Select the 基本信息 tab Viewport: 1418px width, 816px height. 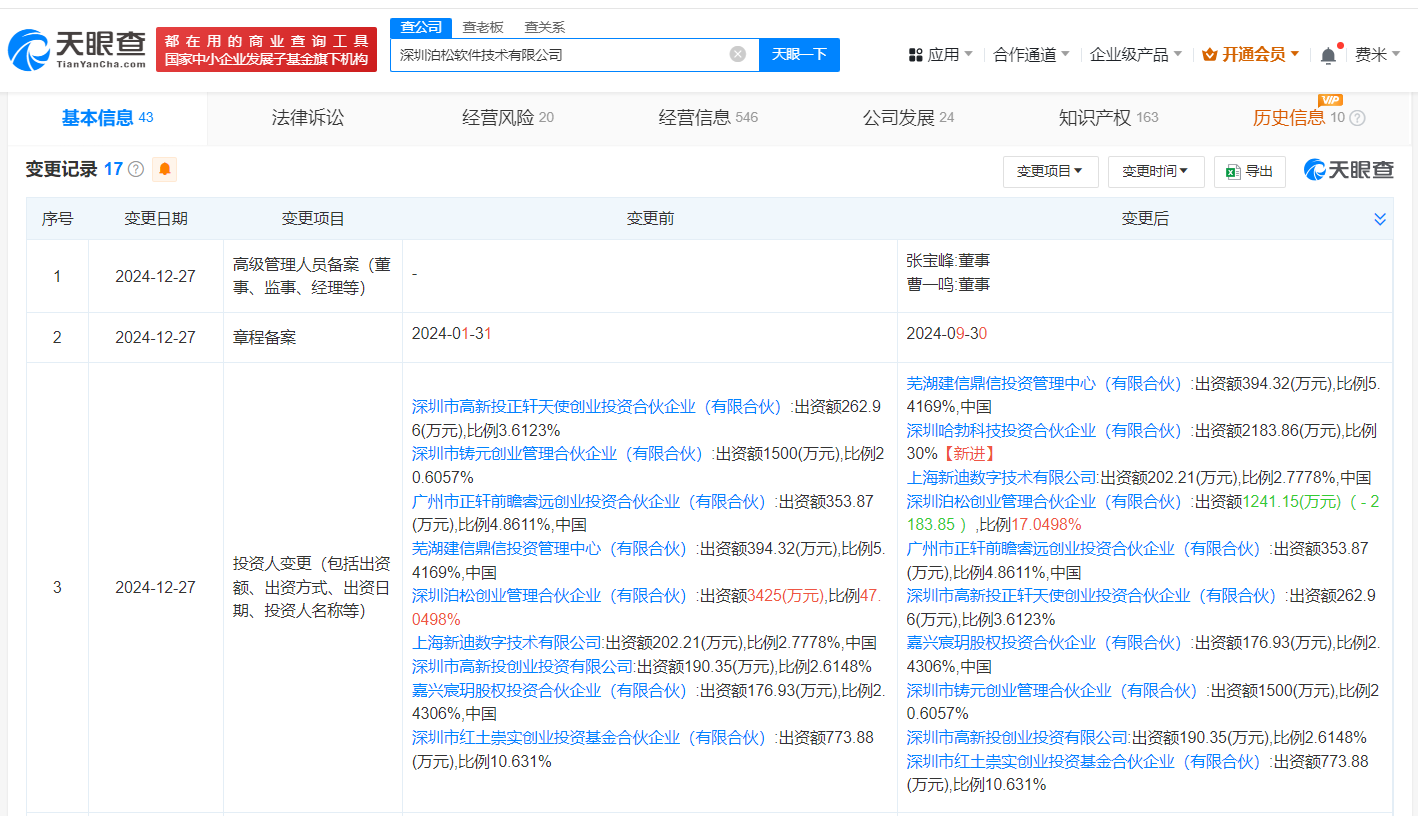tap(108, 118)
